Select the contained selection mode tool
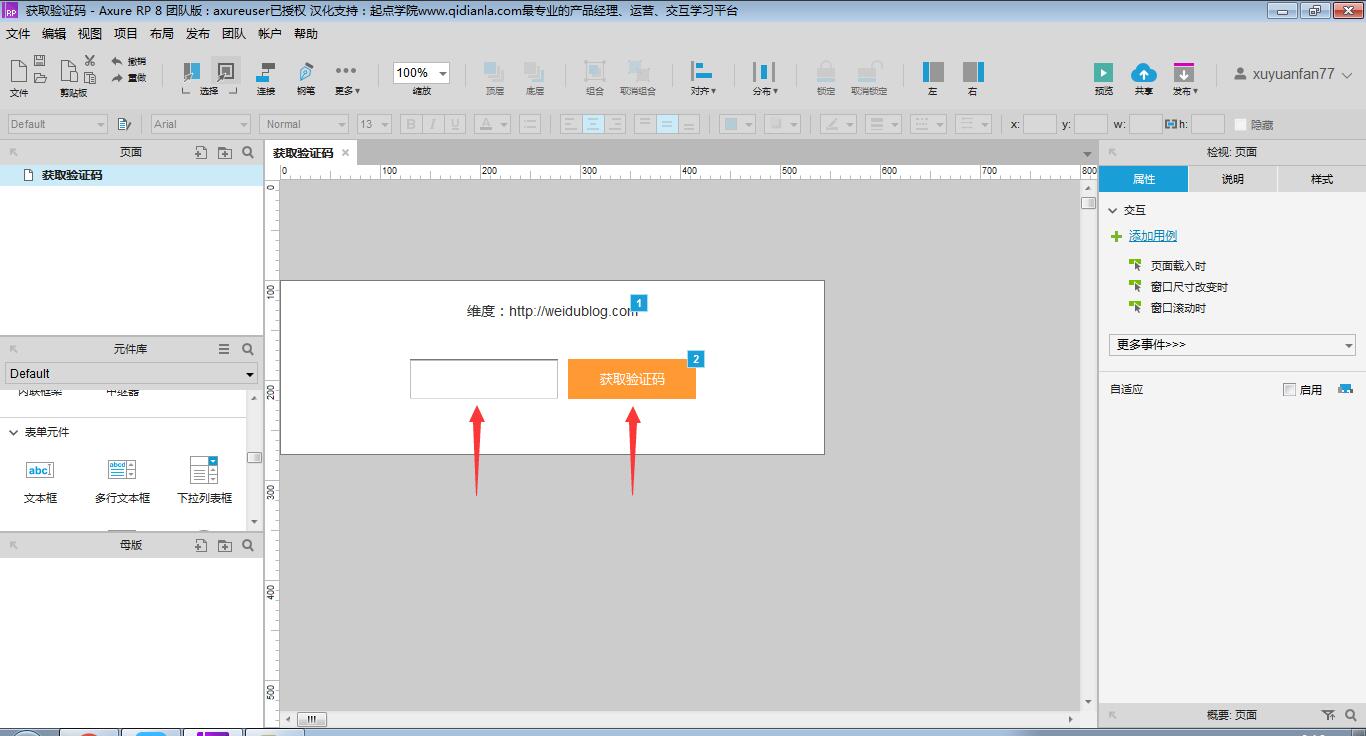Screen dimensions: 1366x736 point(226,72)
